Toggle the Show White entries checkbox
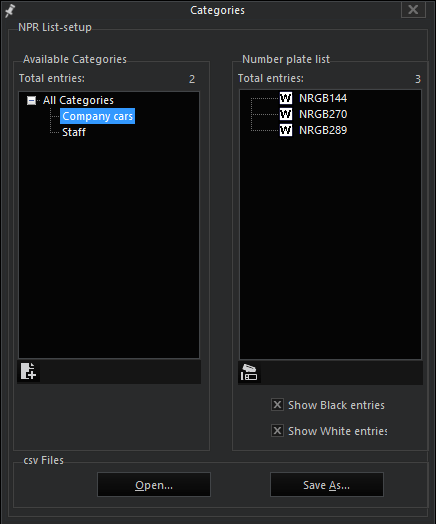This screenshot has width=436, height=524. 277,431
